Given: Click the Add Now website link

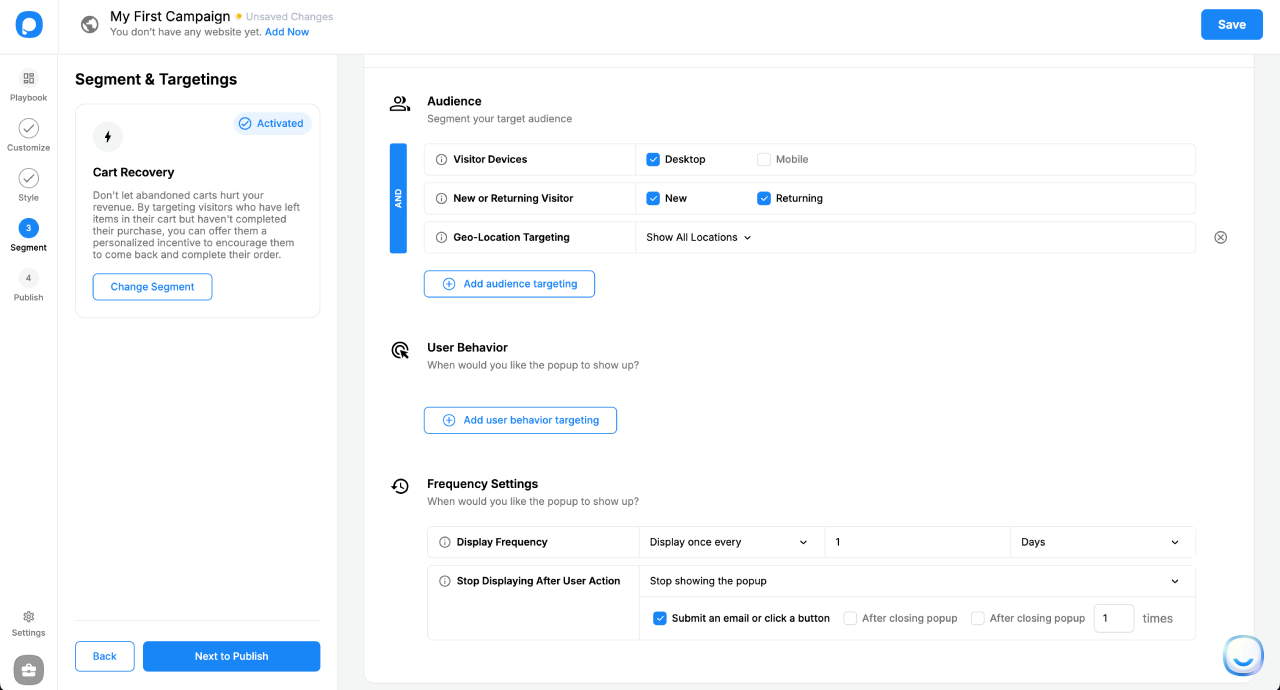Looking at the screenshot, I should click(x=287, y=32).
